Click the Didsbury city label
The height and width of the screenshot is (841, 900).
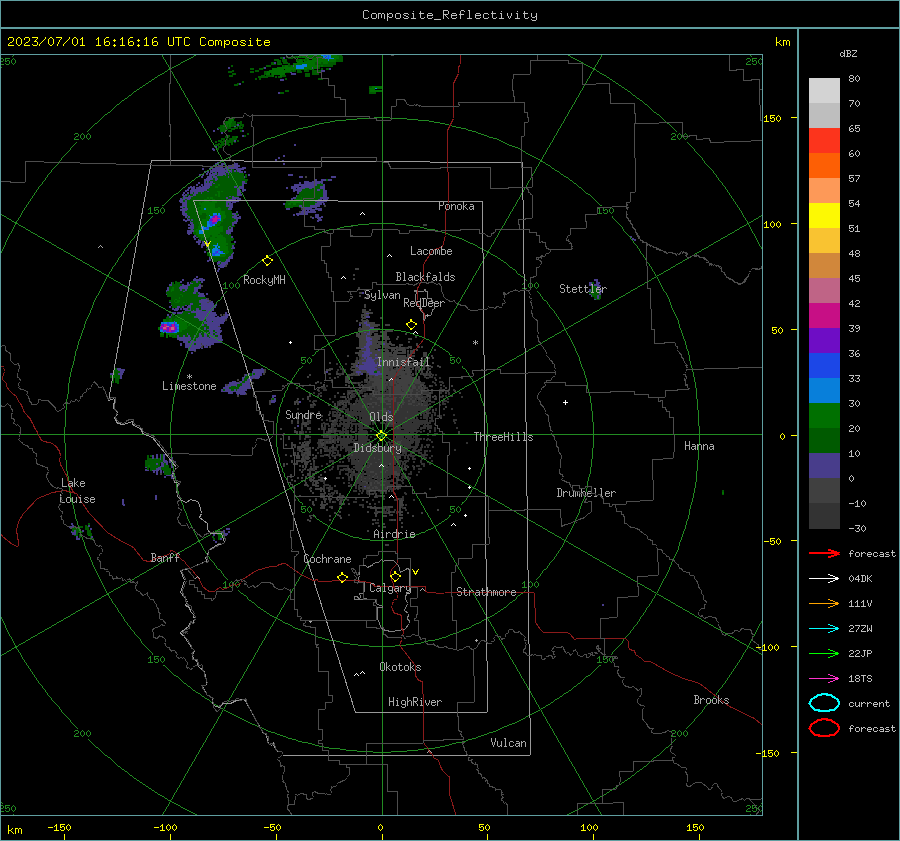pyautogui.click(x=377, y=448)
